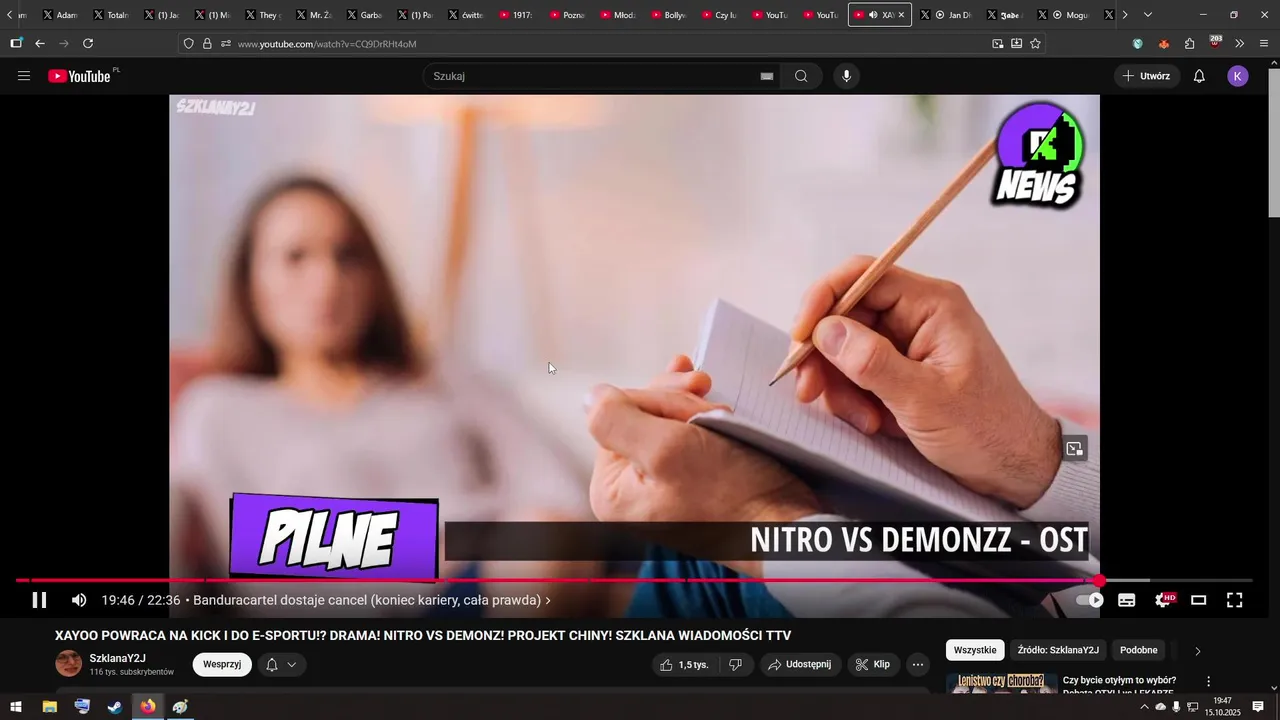Open on-screen keyboard in search box

point(767,76)
